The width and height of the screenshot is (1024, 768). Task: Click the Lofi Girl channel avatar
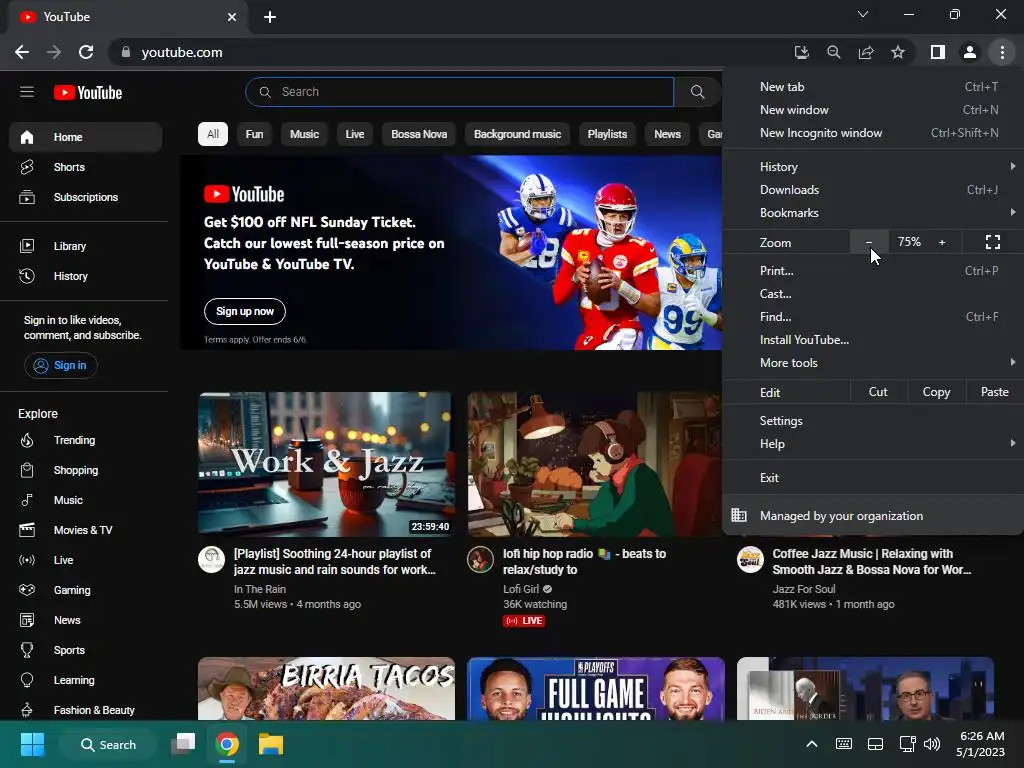pos(480,560)
